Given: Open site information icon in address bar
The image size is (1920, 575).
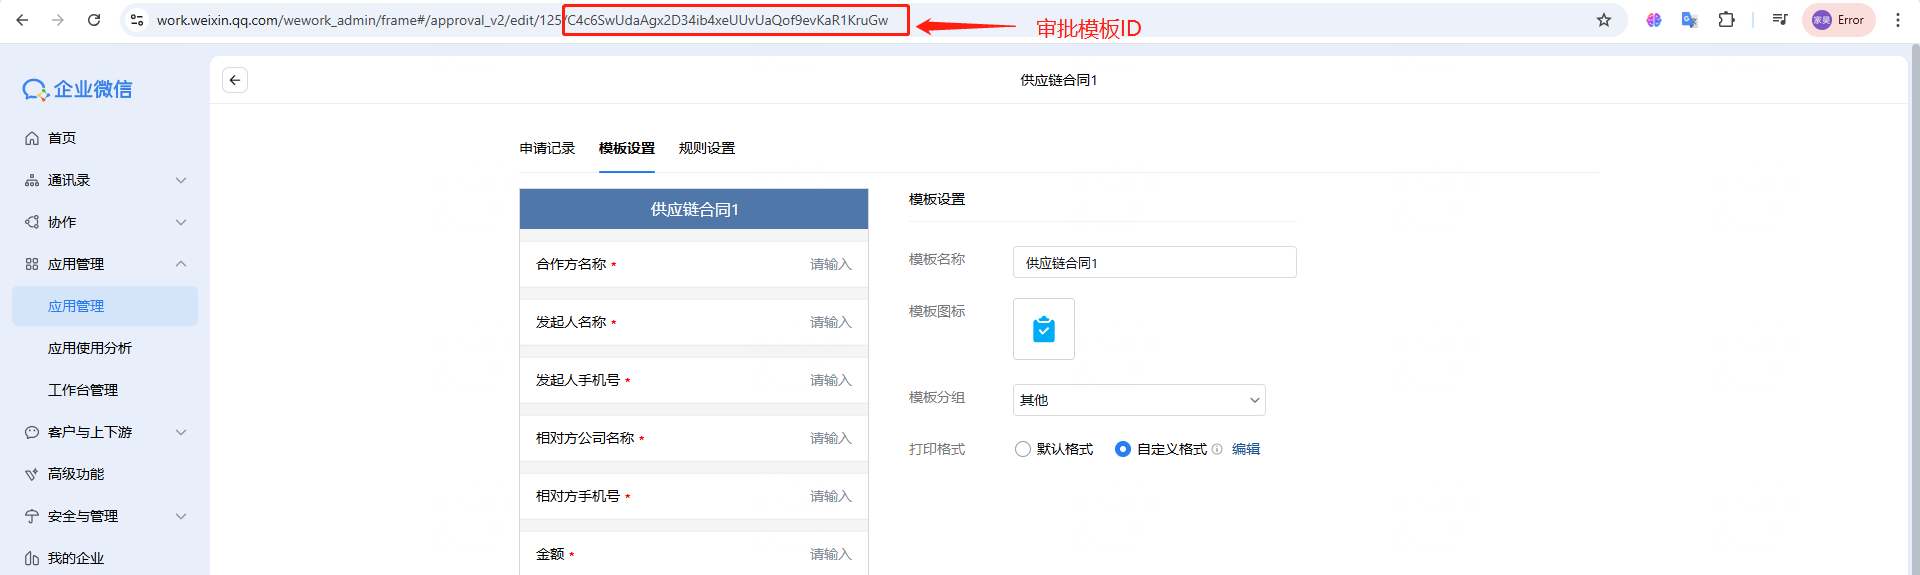Looking at the screenshot, I should pyautogui.click(x=137, y=20).
